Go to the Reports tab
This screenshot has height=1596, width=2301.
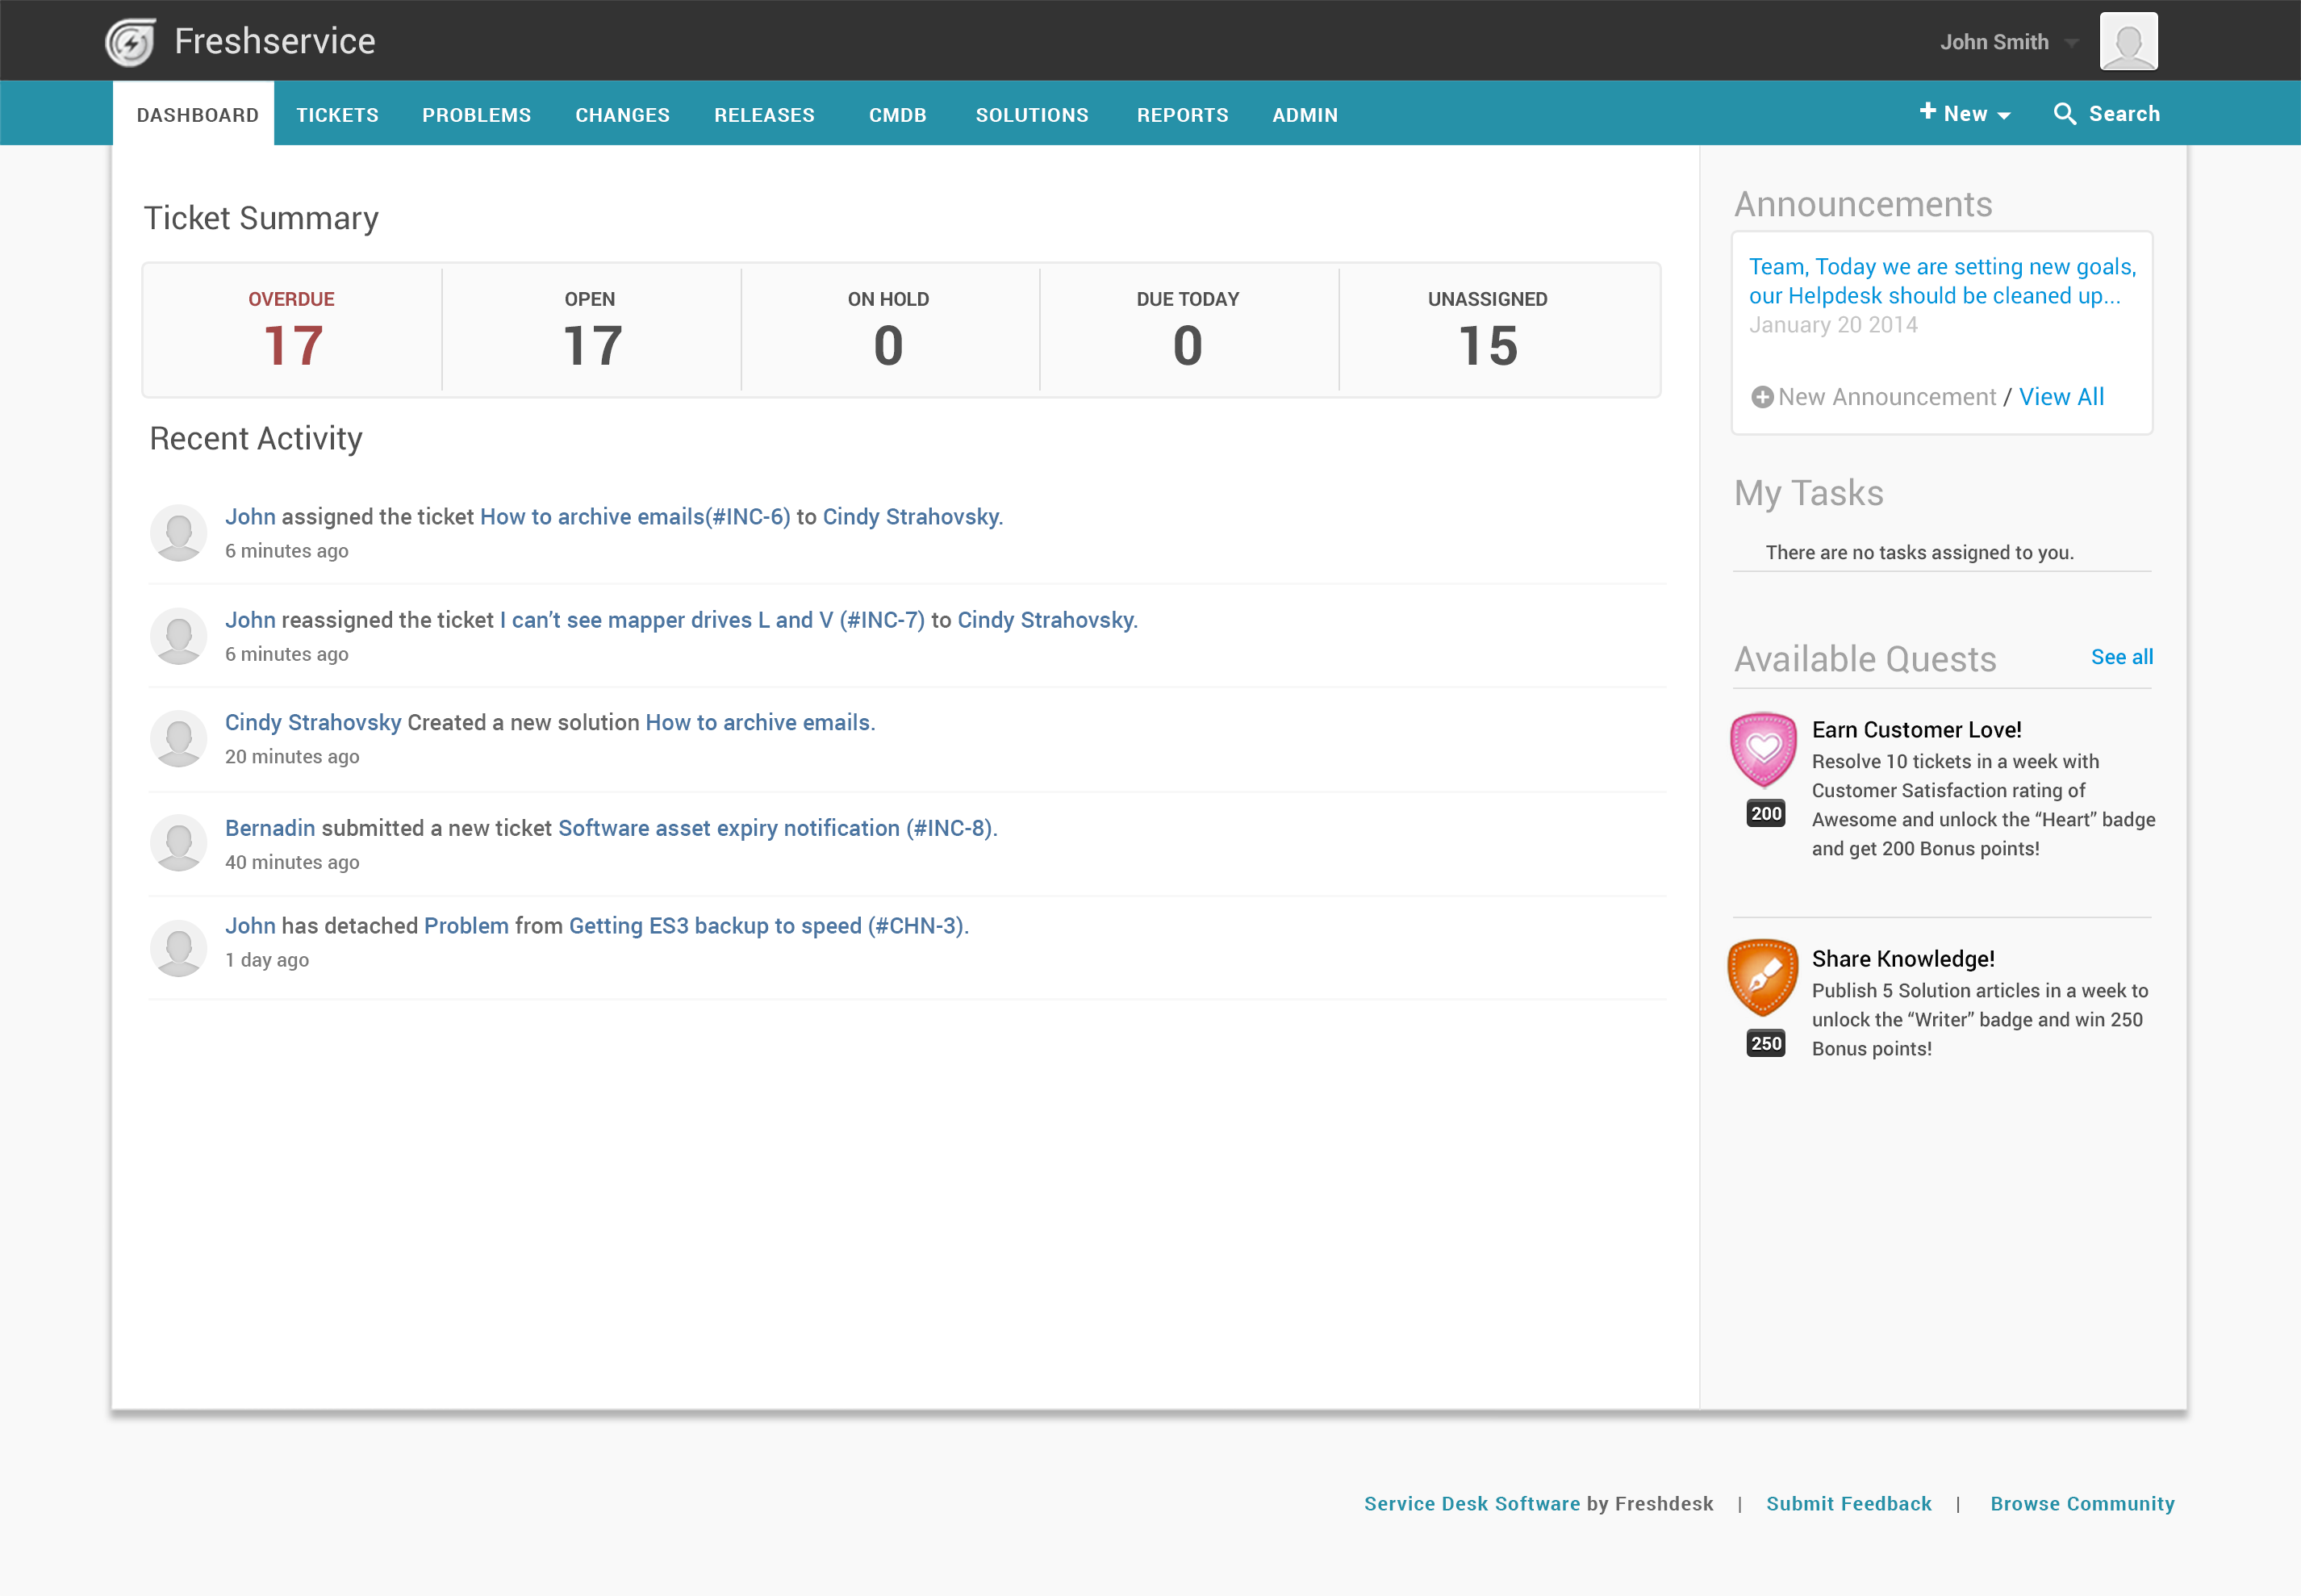pos(1182,115)
